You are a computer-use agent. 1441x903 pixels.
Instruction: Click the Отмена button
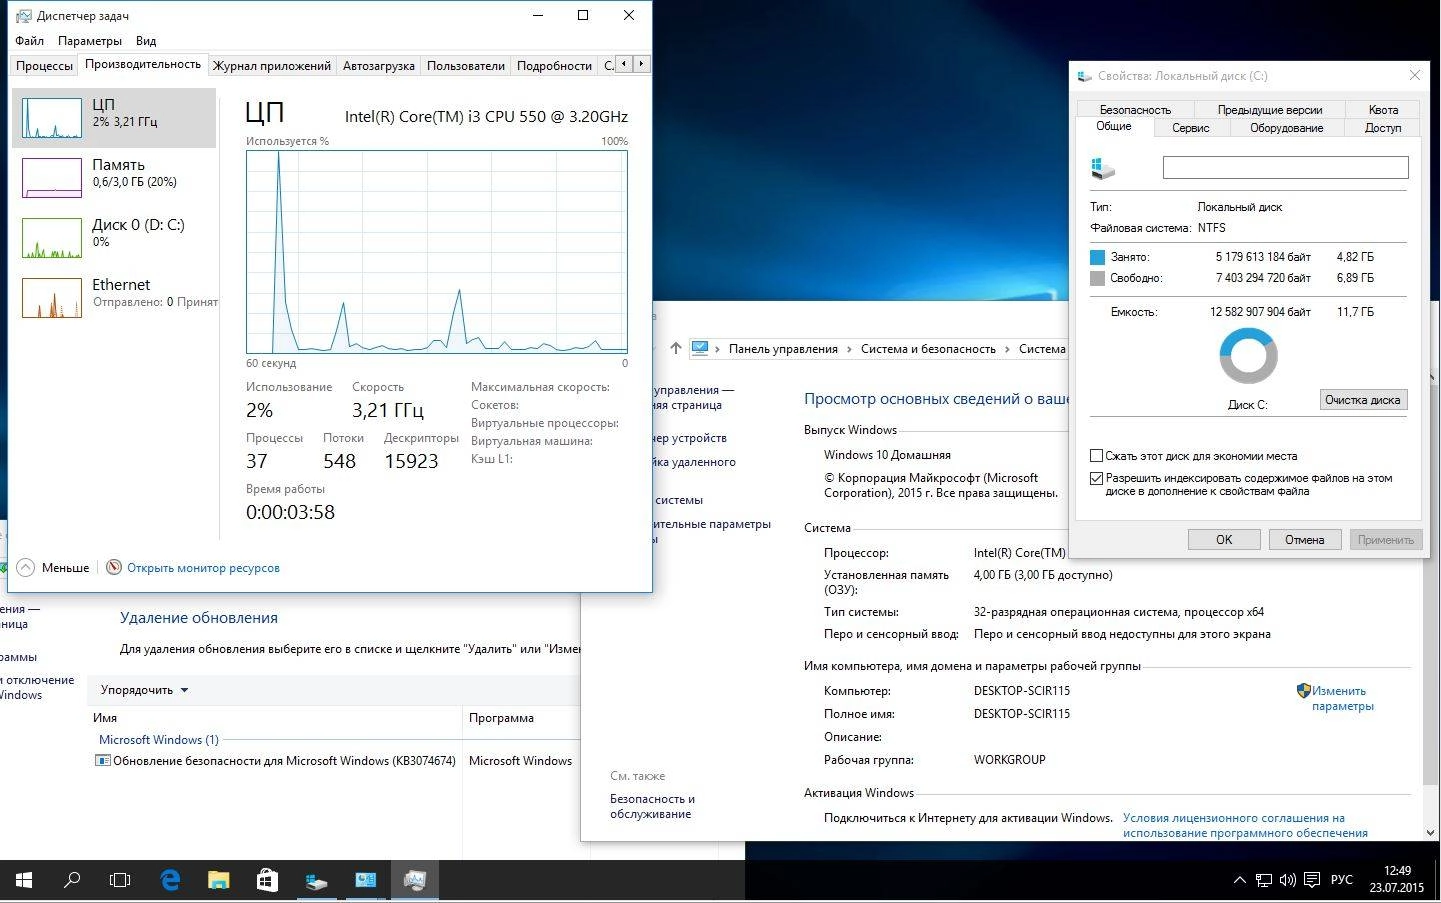1304,540
